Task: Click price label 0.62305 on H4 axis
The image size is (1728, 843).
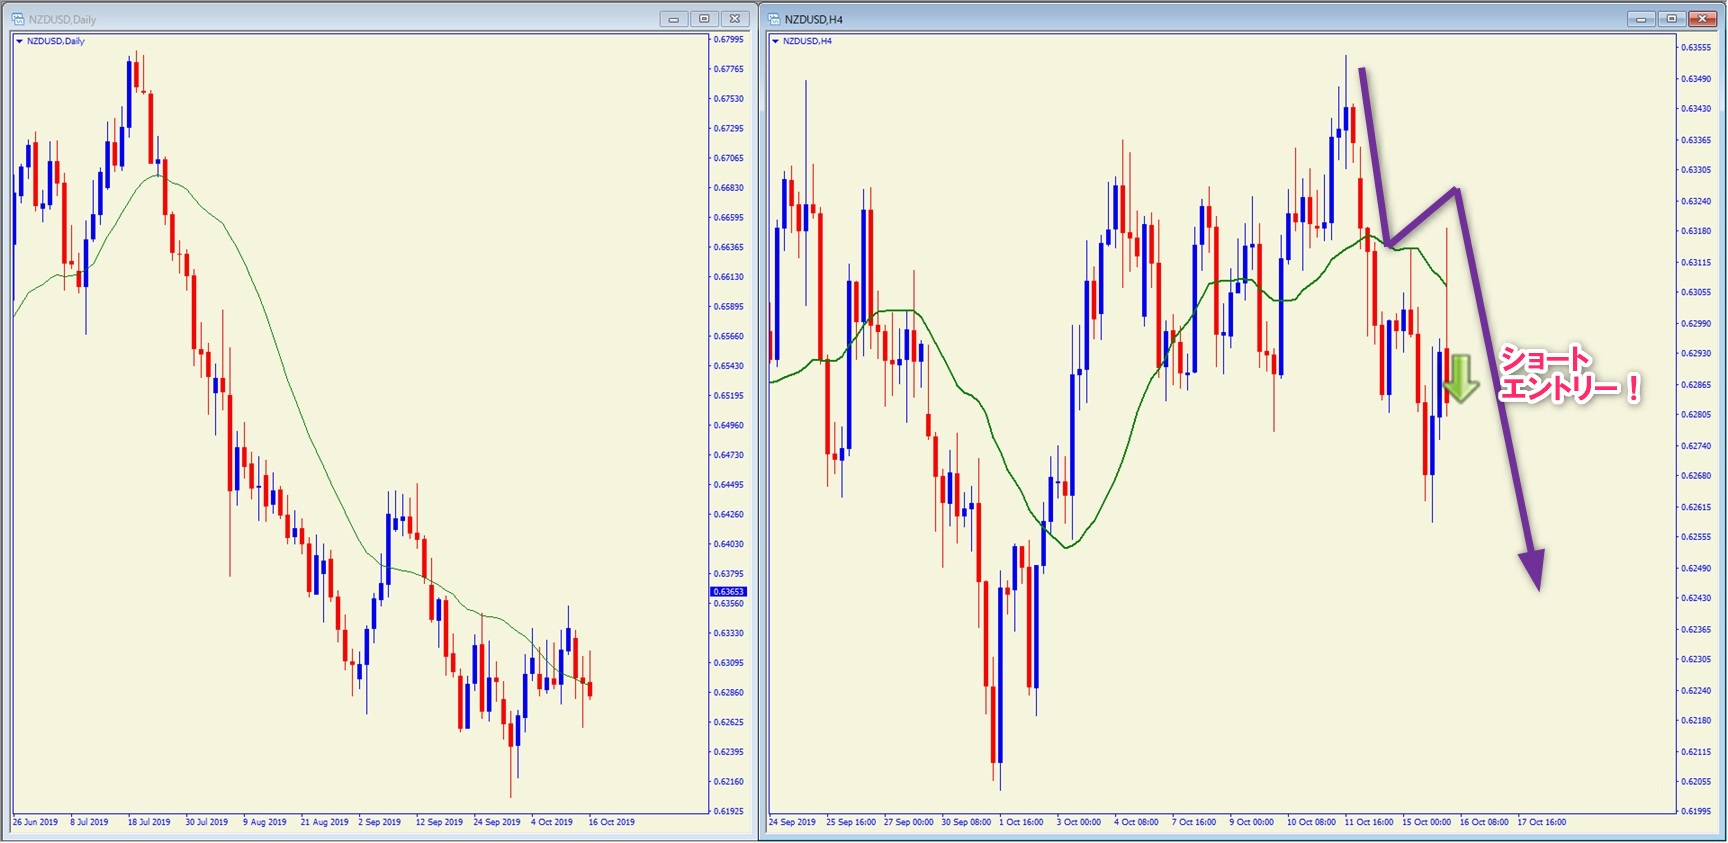Action: 1696,660
